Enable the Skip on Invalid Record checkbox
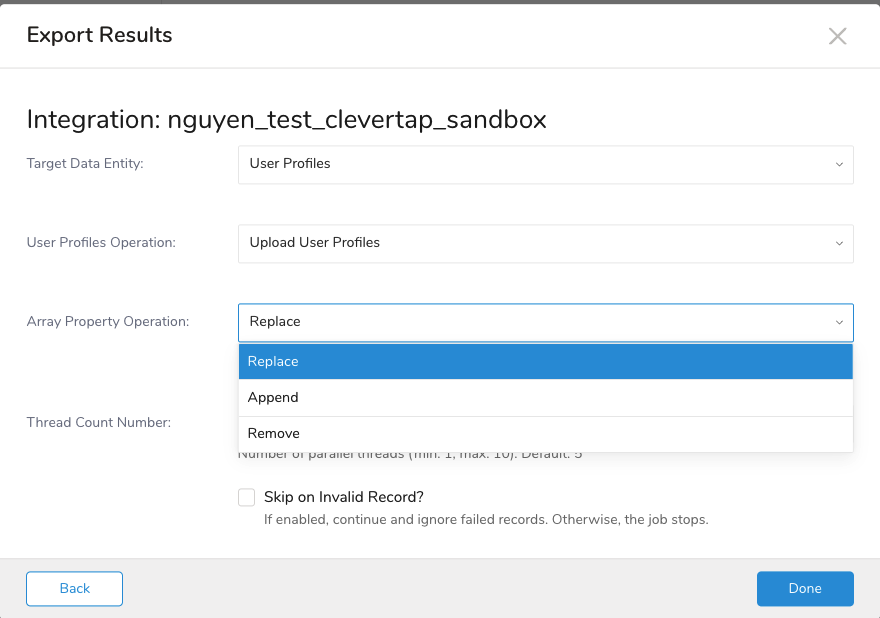The width and height of the screenshot is (880, 618). [246, 497]
